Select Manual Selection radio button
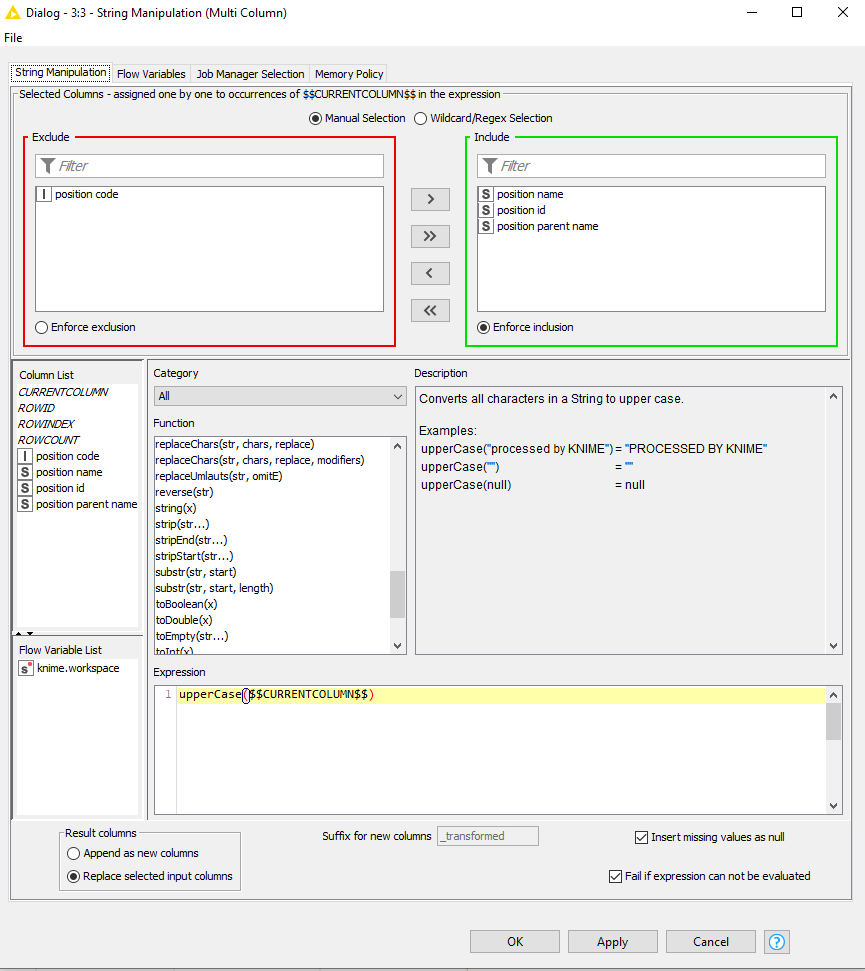Image resolution: width=865 pixels, height=971 pixels. pyautogui.click(x=315, y=118)
